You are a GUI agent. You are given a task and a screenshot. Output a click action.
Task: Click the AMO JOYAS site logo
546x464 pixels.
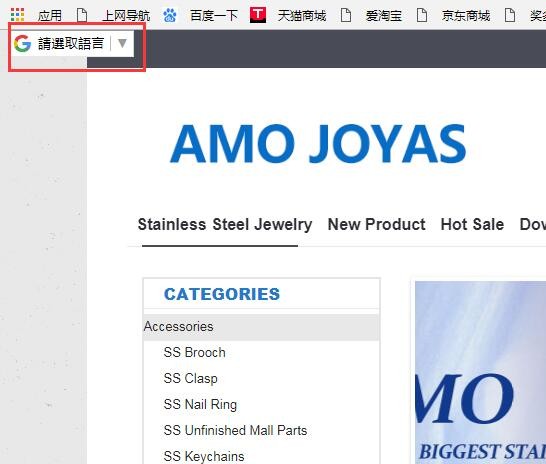pyautogui.click(x=318, y=144)
